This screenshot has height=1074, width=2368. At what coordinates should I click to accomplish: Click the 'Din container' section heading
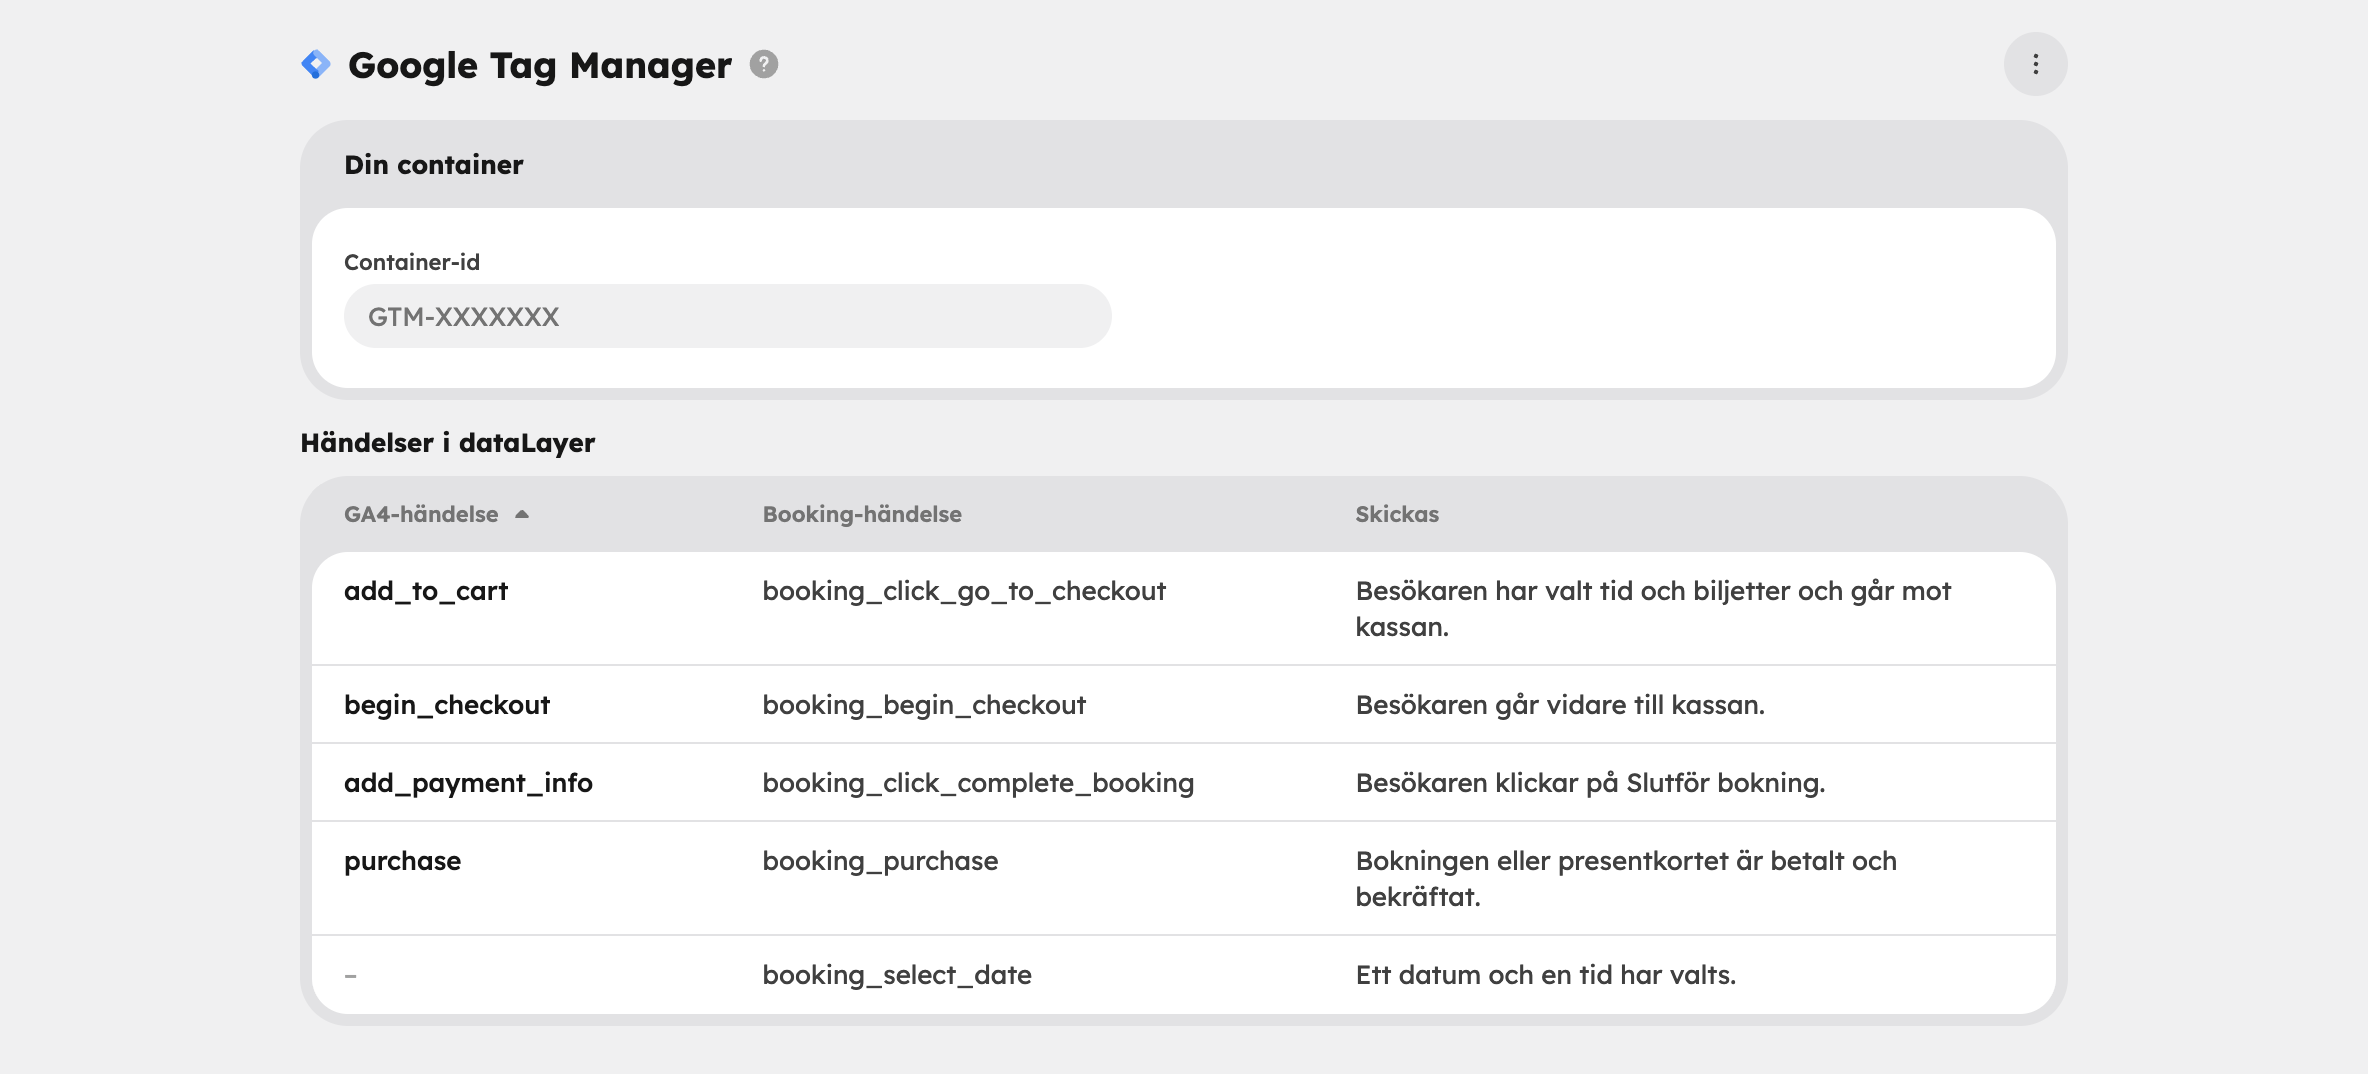tap(433, 165)
